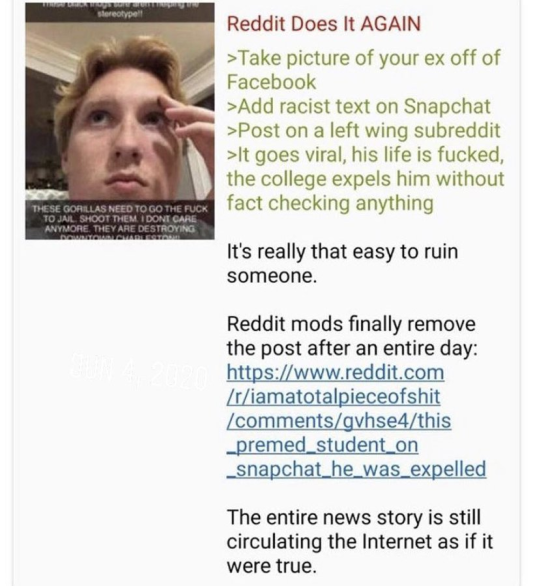The height and width of the screenshot is (586, 533).
Task: Click the _snapchat_he_was_expelled URL segment
Action: 357,469
